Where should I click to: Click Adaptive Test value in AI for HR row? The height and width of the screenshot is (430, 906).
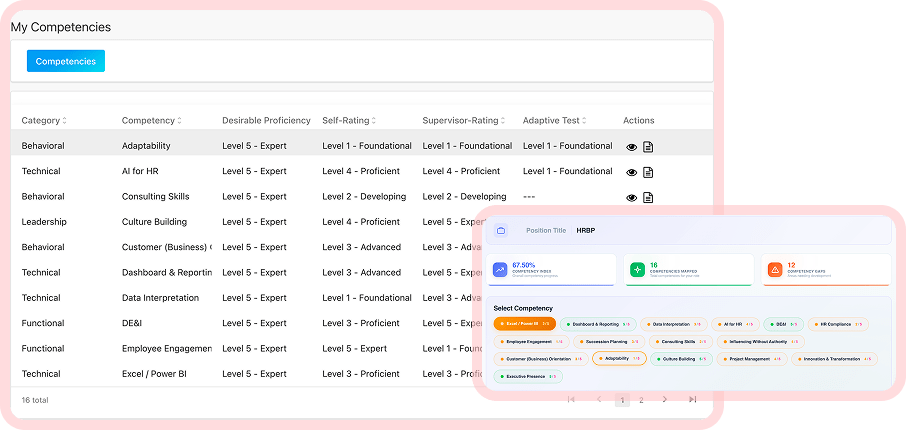pos(567,171)
